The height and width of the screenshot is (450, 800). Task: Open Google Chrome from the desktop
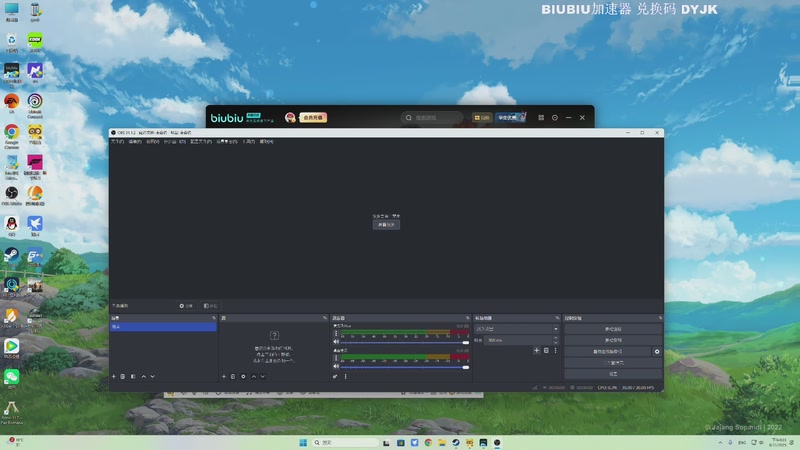11,137
